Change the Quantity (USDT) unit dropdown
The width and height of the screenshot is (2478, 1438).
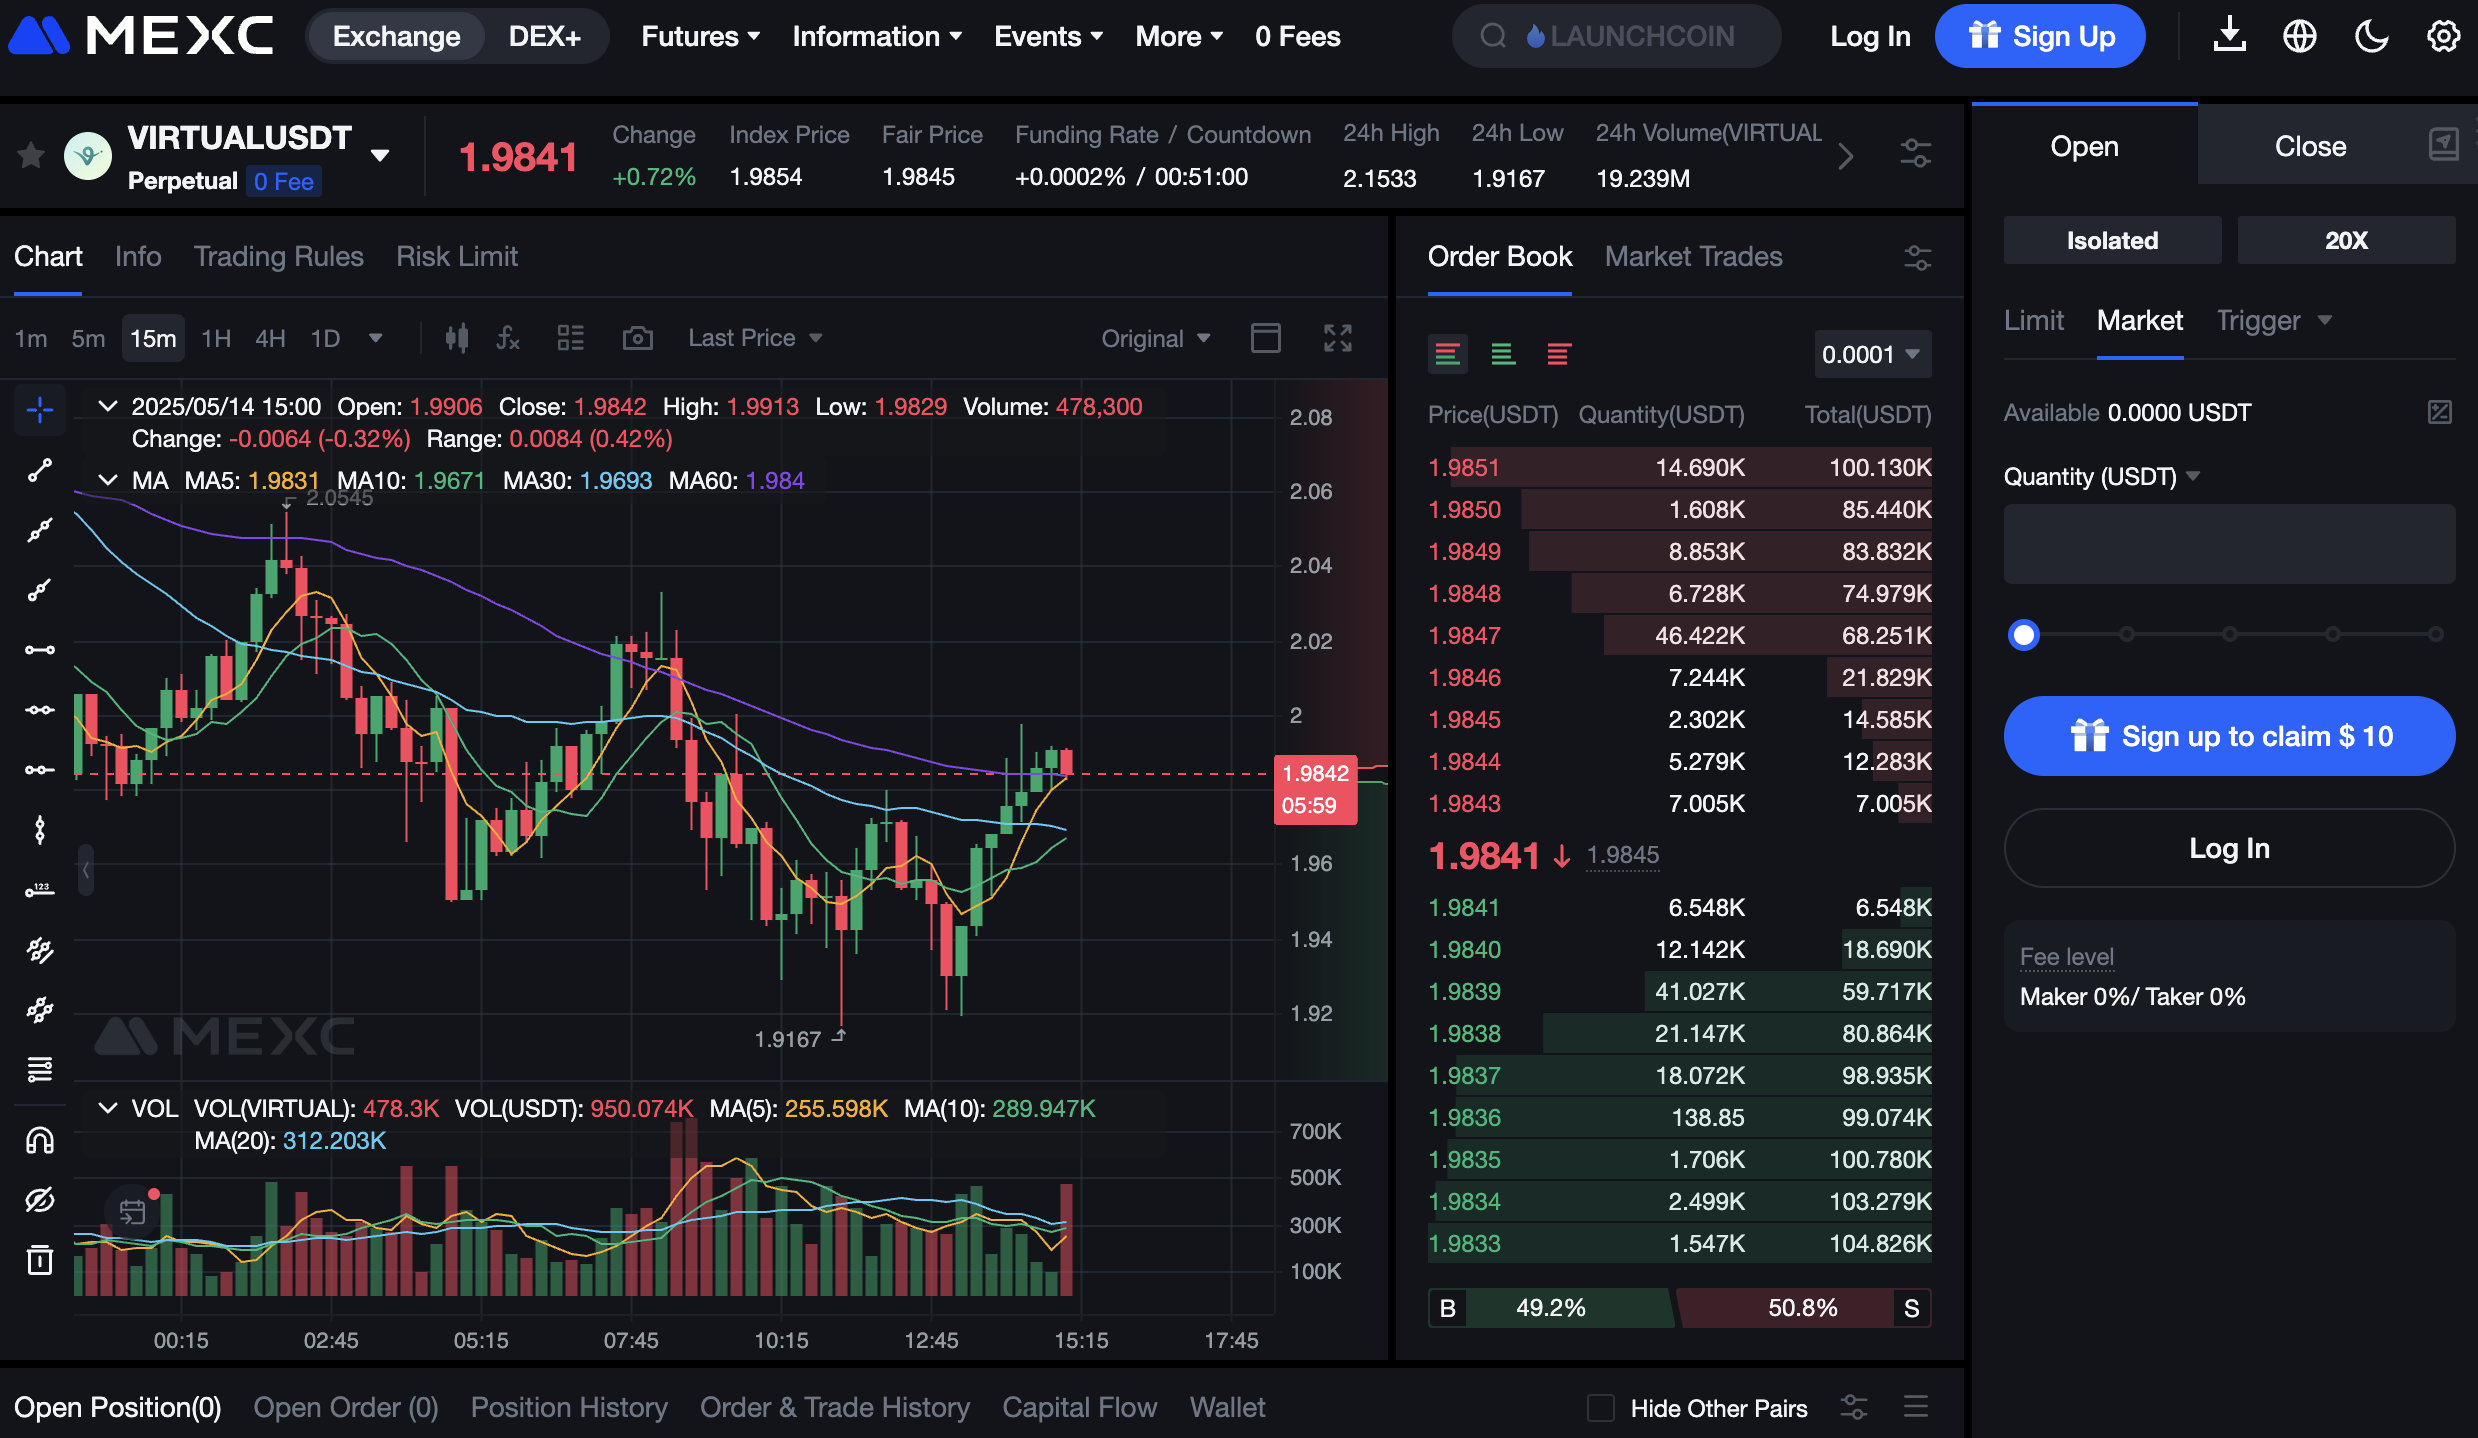(2101, 476)
